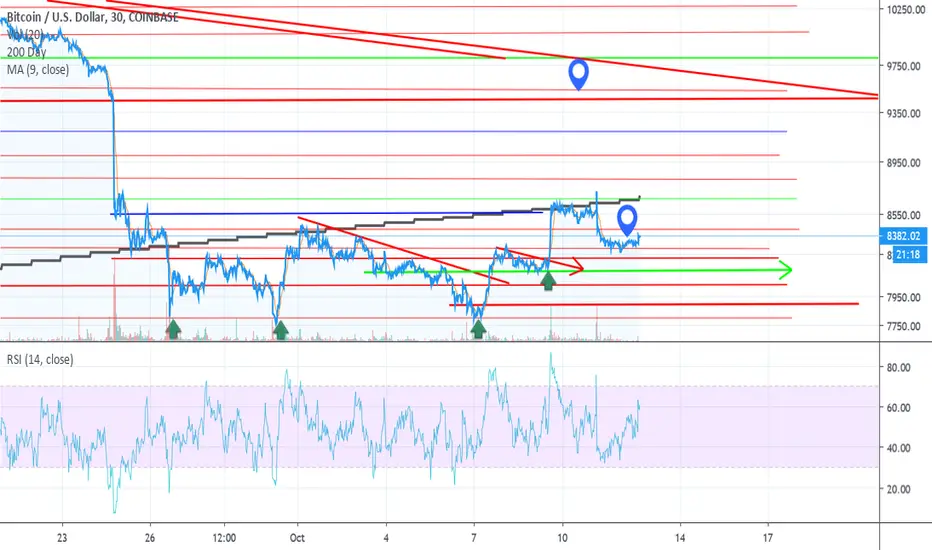Click the 23 date label on the time axis
The image size is (932, 550).
point(62,538)
